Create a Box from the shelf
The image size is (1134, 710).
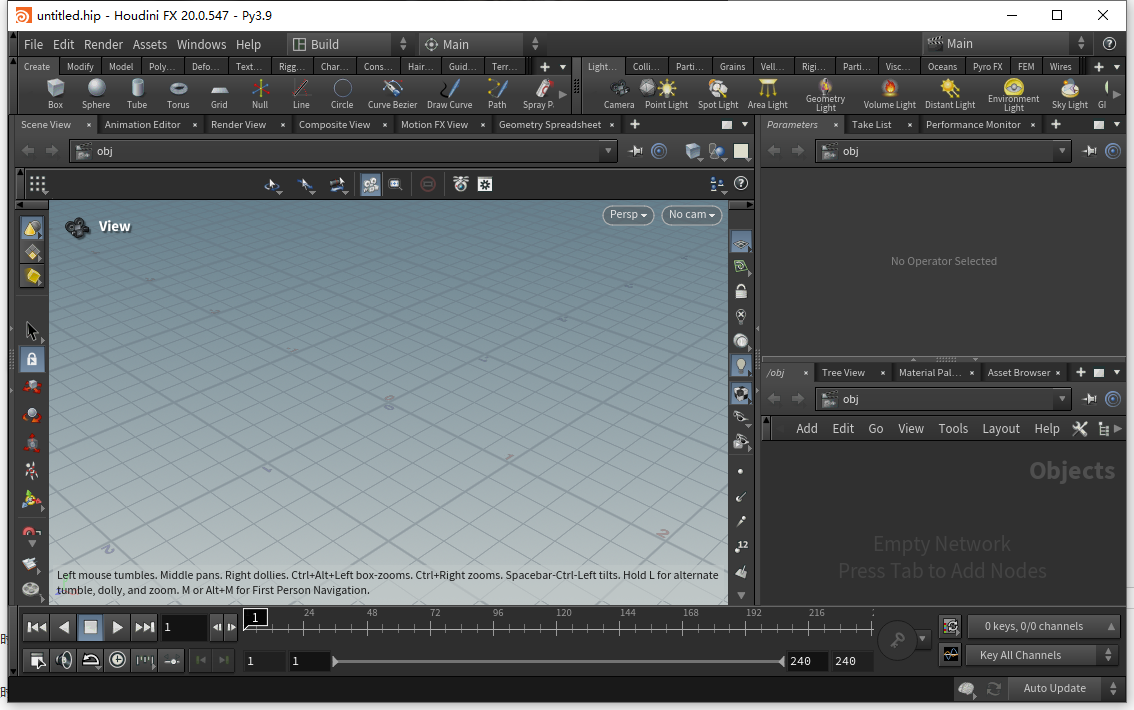pos(55,94)
